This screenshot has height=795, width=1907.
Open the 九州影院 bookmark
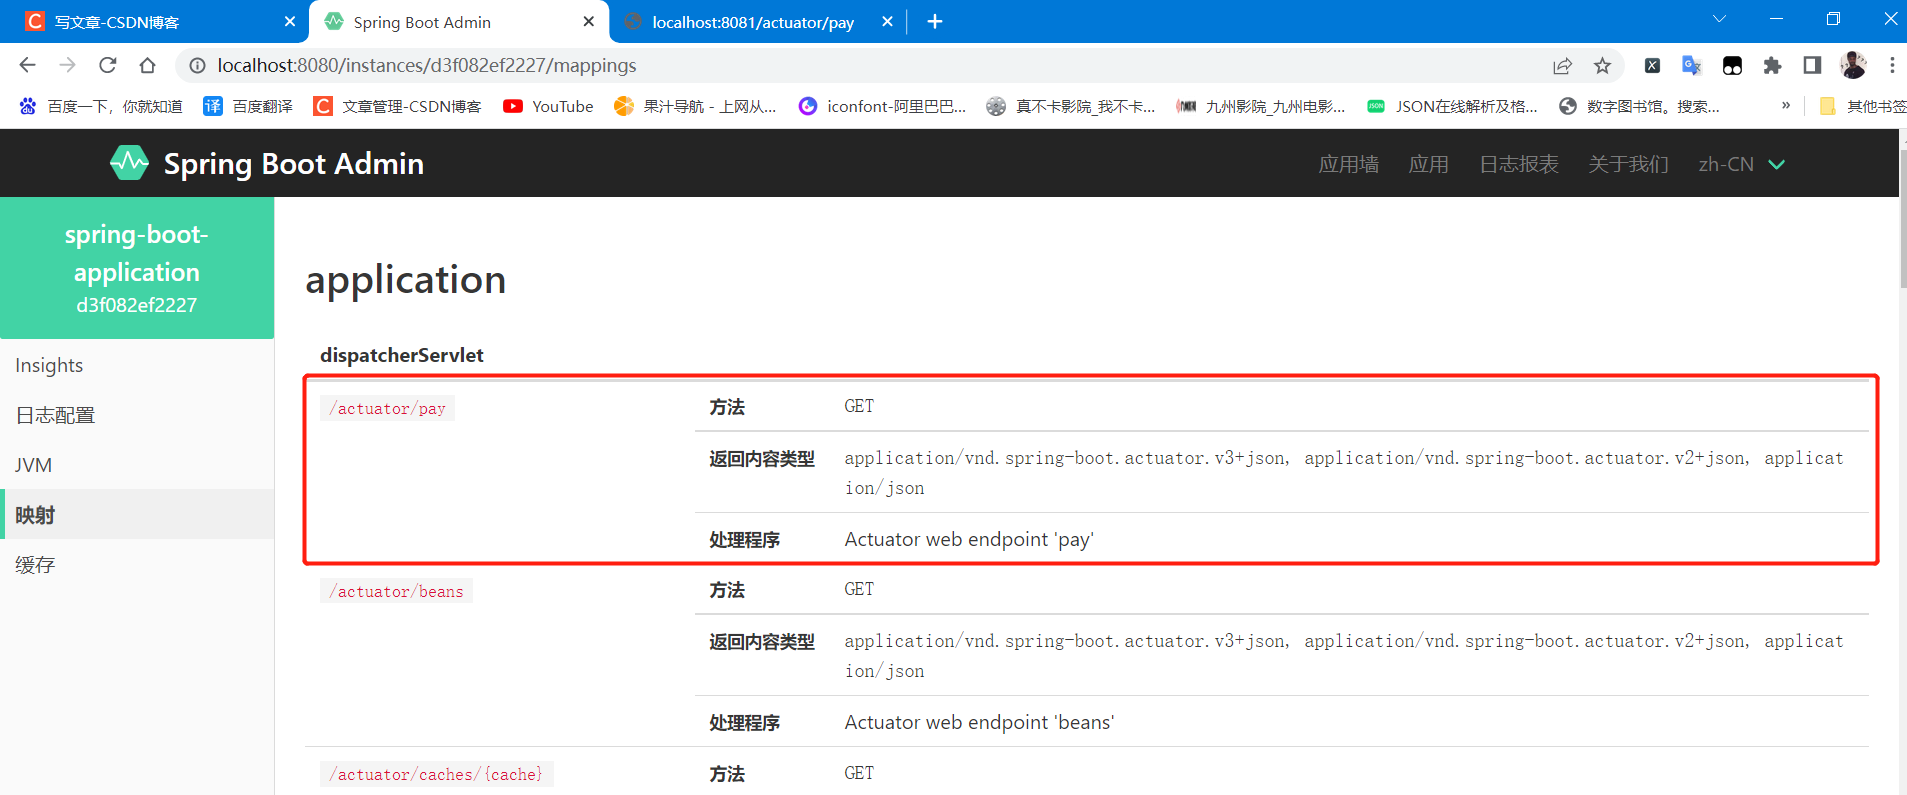point(1260,106)
